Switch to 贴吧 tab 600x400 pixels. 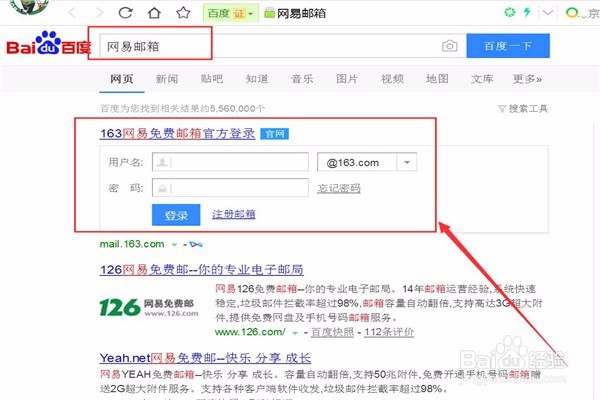[212, 79]
